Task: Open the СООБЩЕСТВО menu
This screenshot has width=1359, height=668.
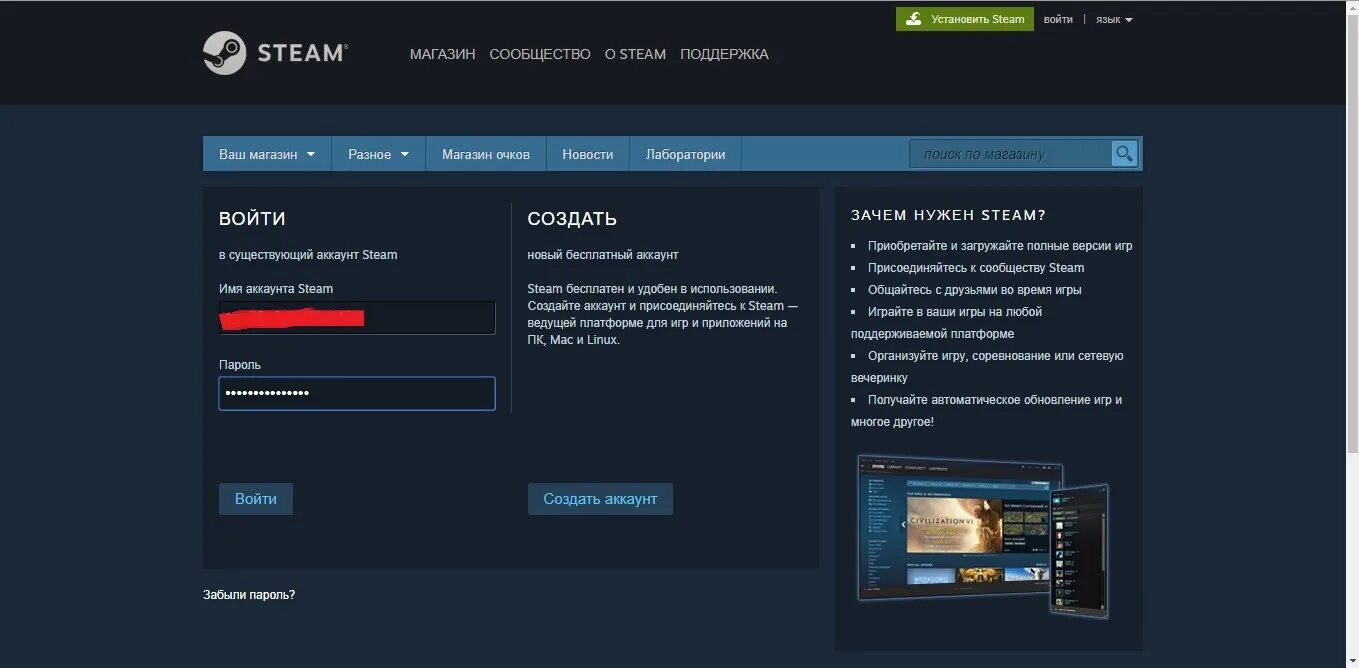Action: [540, 54]
